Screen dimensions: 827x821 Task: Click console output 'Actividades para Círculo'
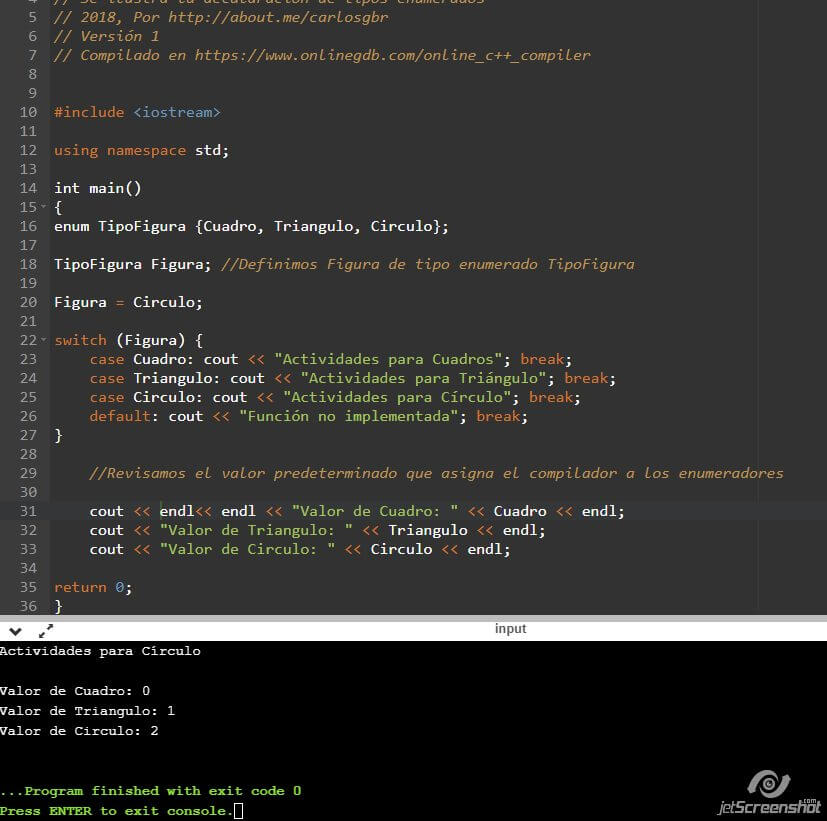tap(100, 651)
